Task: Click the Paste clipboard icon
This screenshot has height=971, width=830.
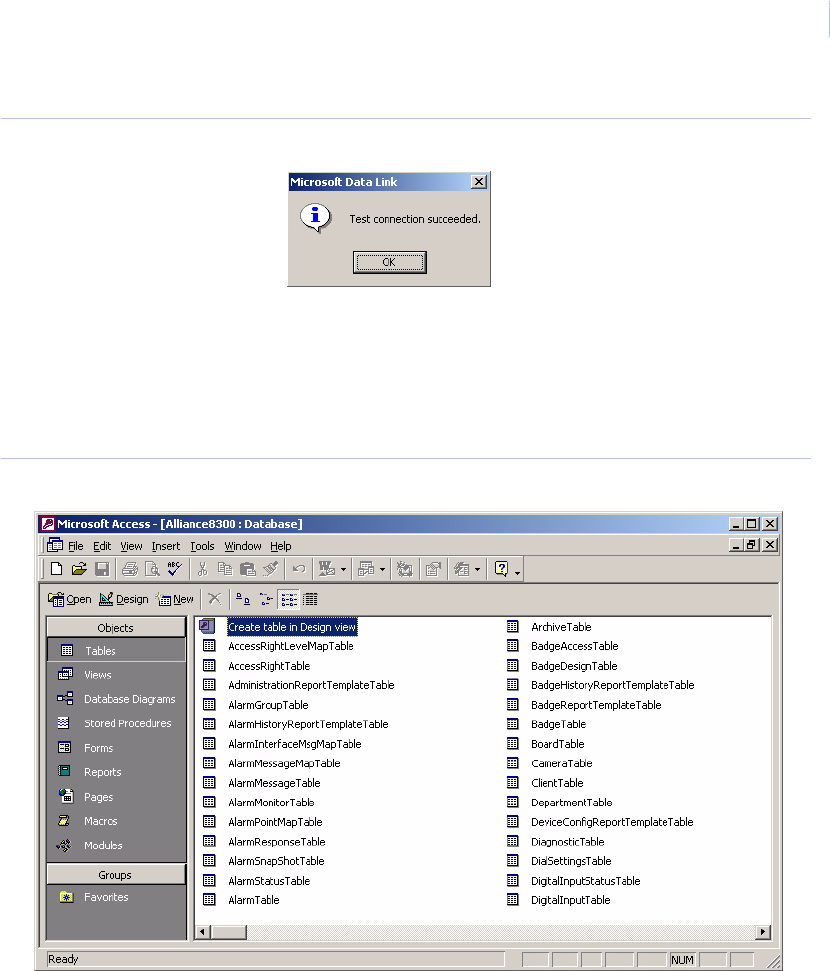Action: (248, 568)
